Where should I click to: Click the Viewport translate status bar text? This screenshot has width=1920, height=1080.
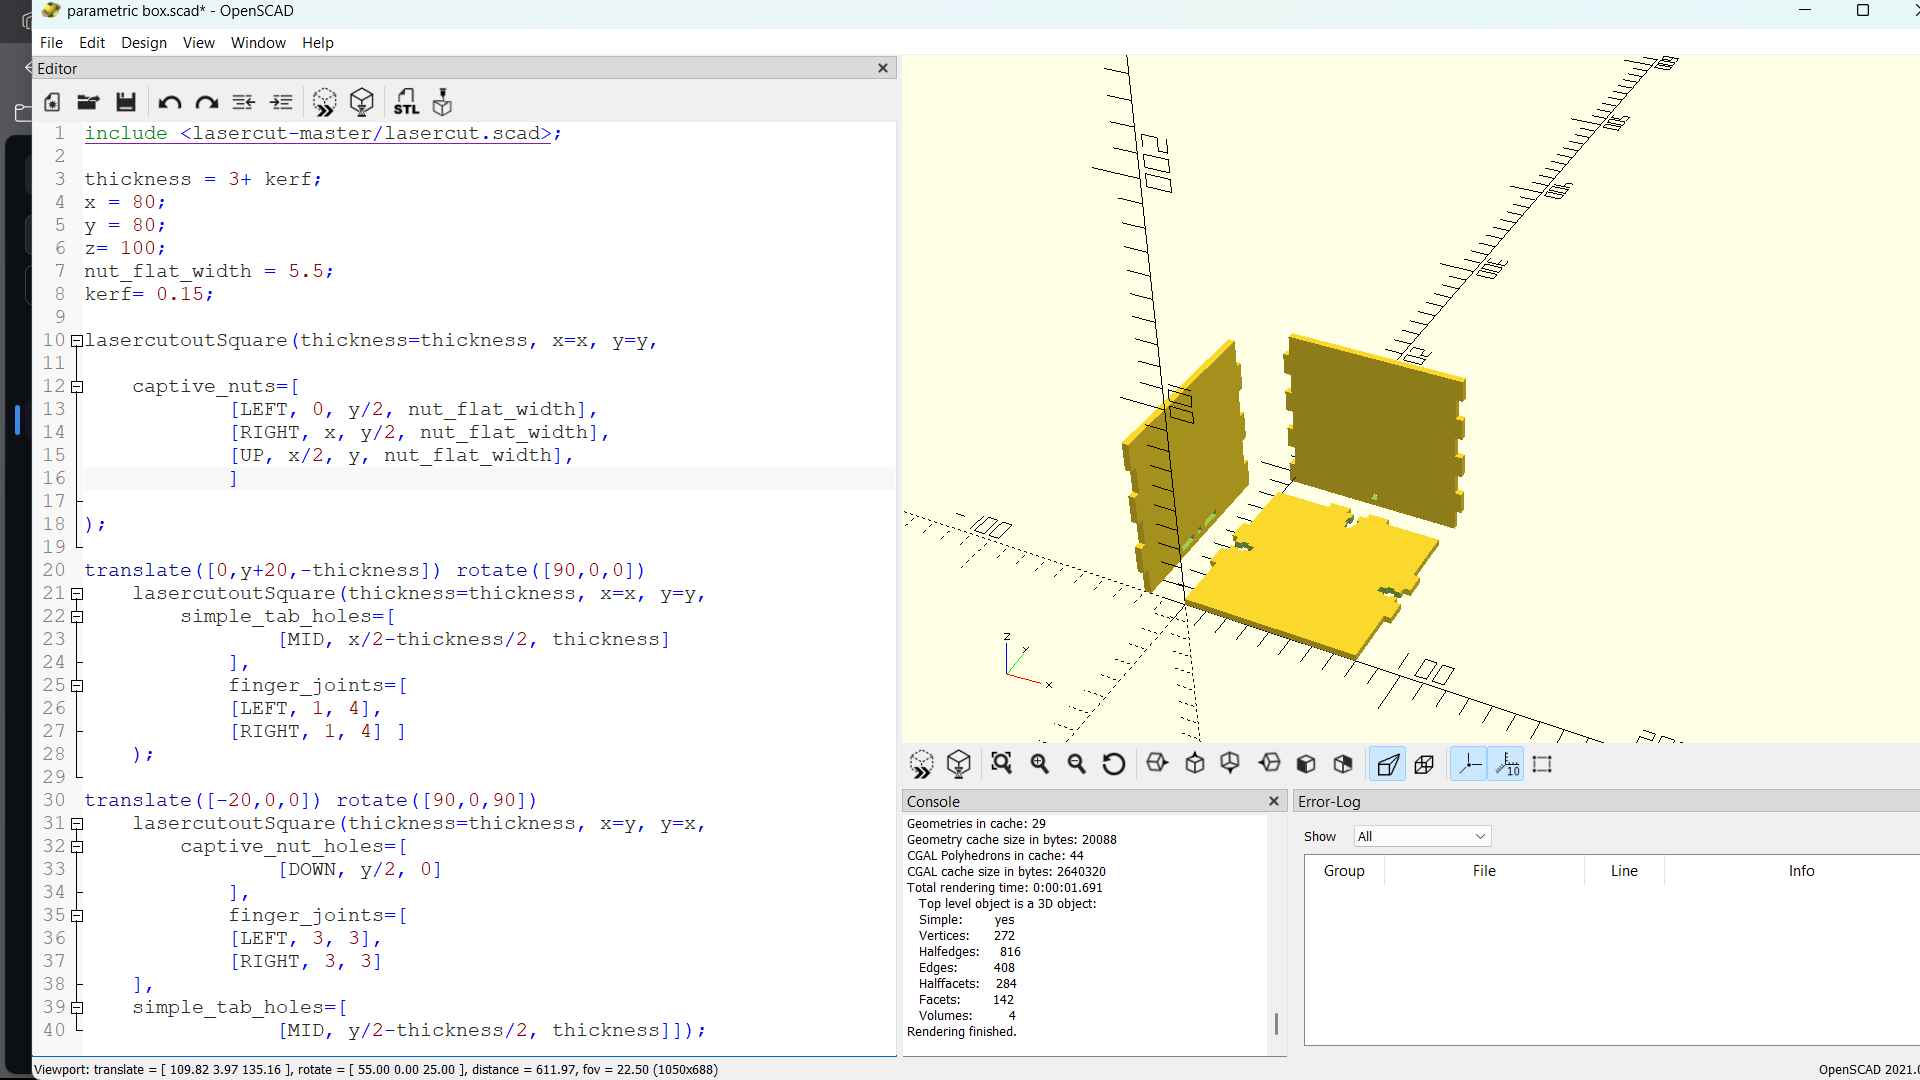[x=375, y=1070]
